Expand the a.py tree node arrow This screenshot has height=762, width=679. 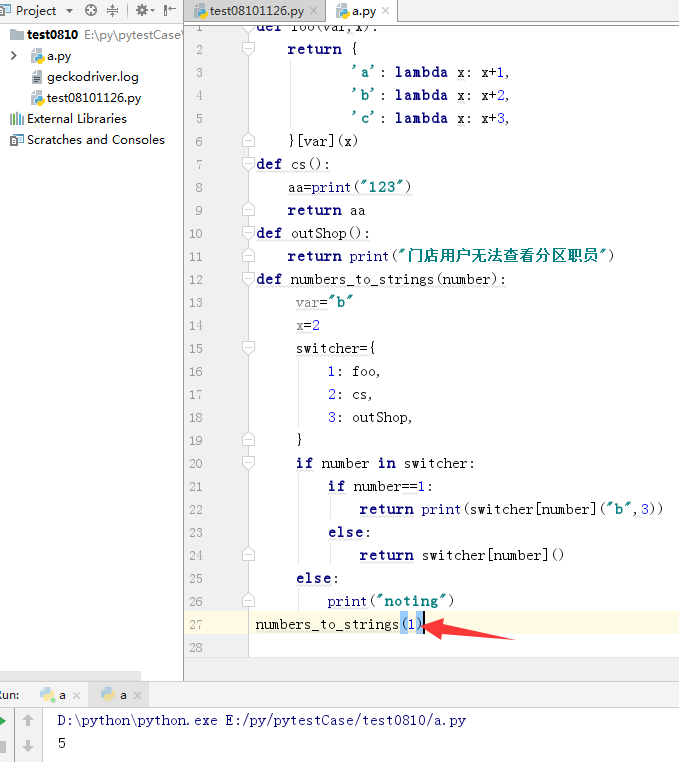[14, 56]
